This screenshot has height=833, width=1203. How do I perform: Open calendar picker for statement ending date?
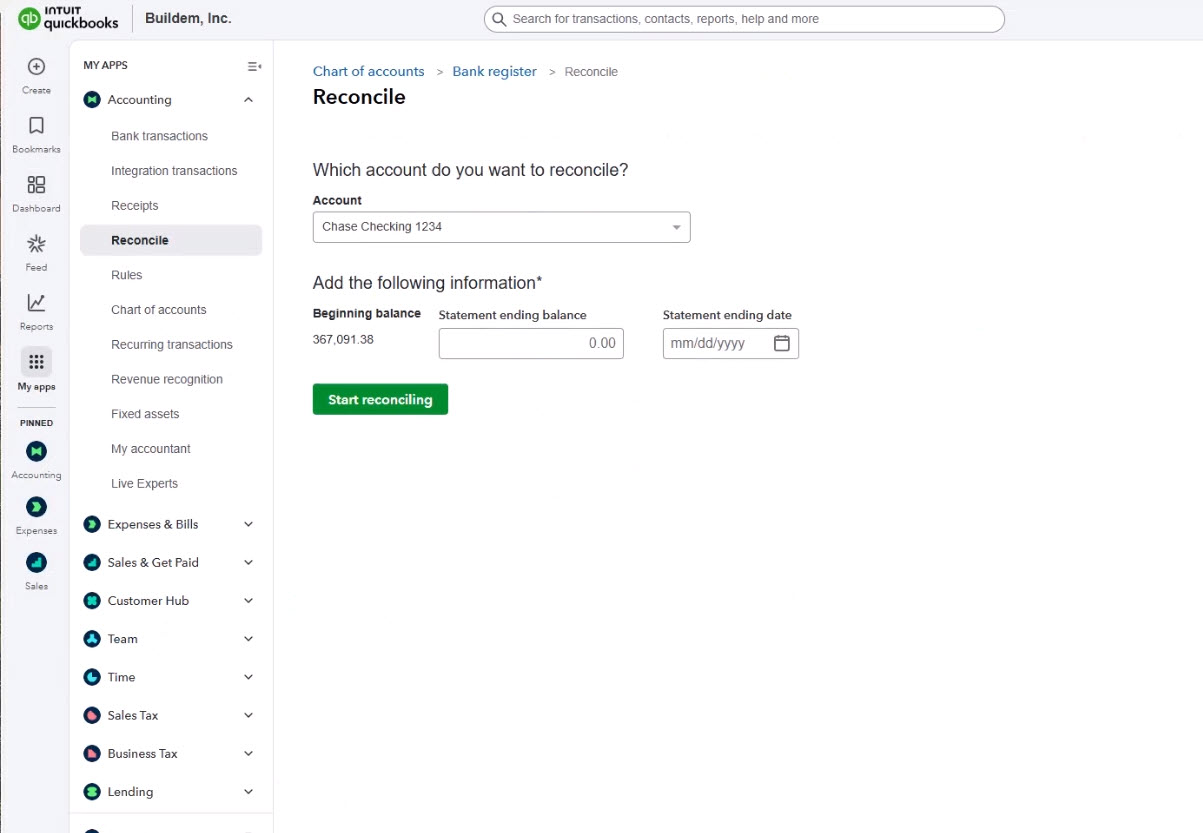[x=782, y=343]
